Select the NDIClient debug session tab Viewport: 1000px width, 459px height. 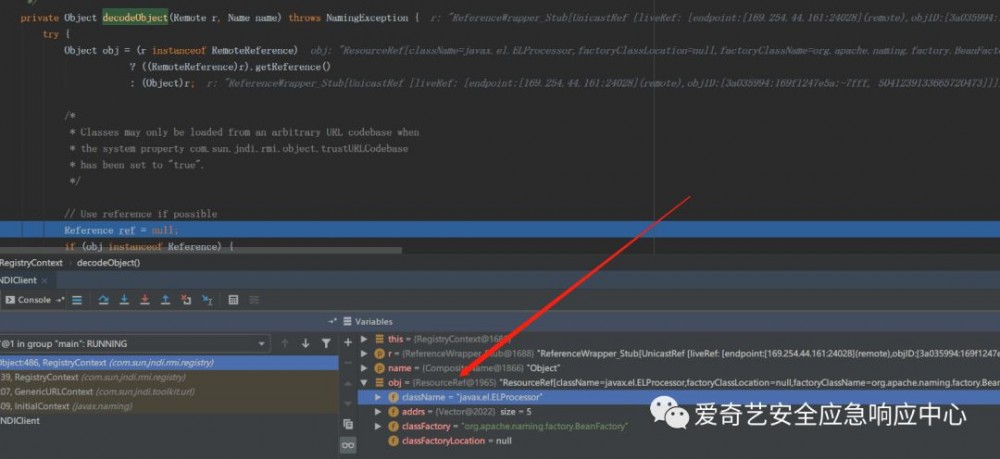click(18, 280)
